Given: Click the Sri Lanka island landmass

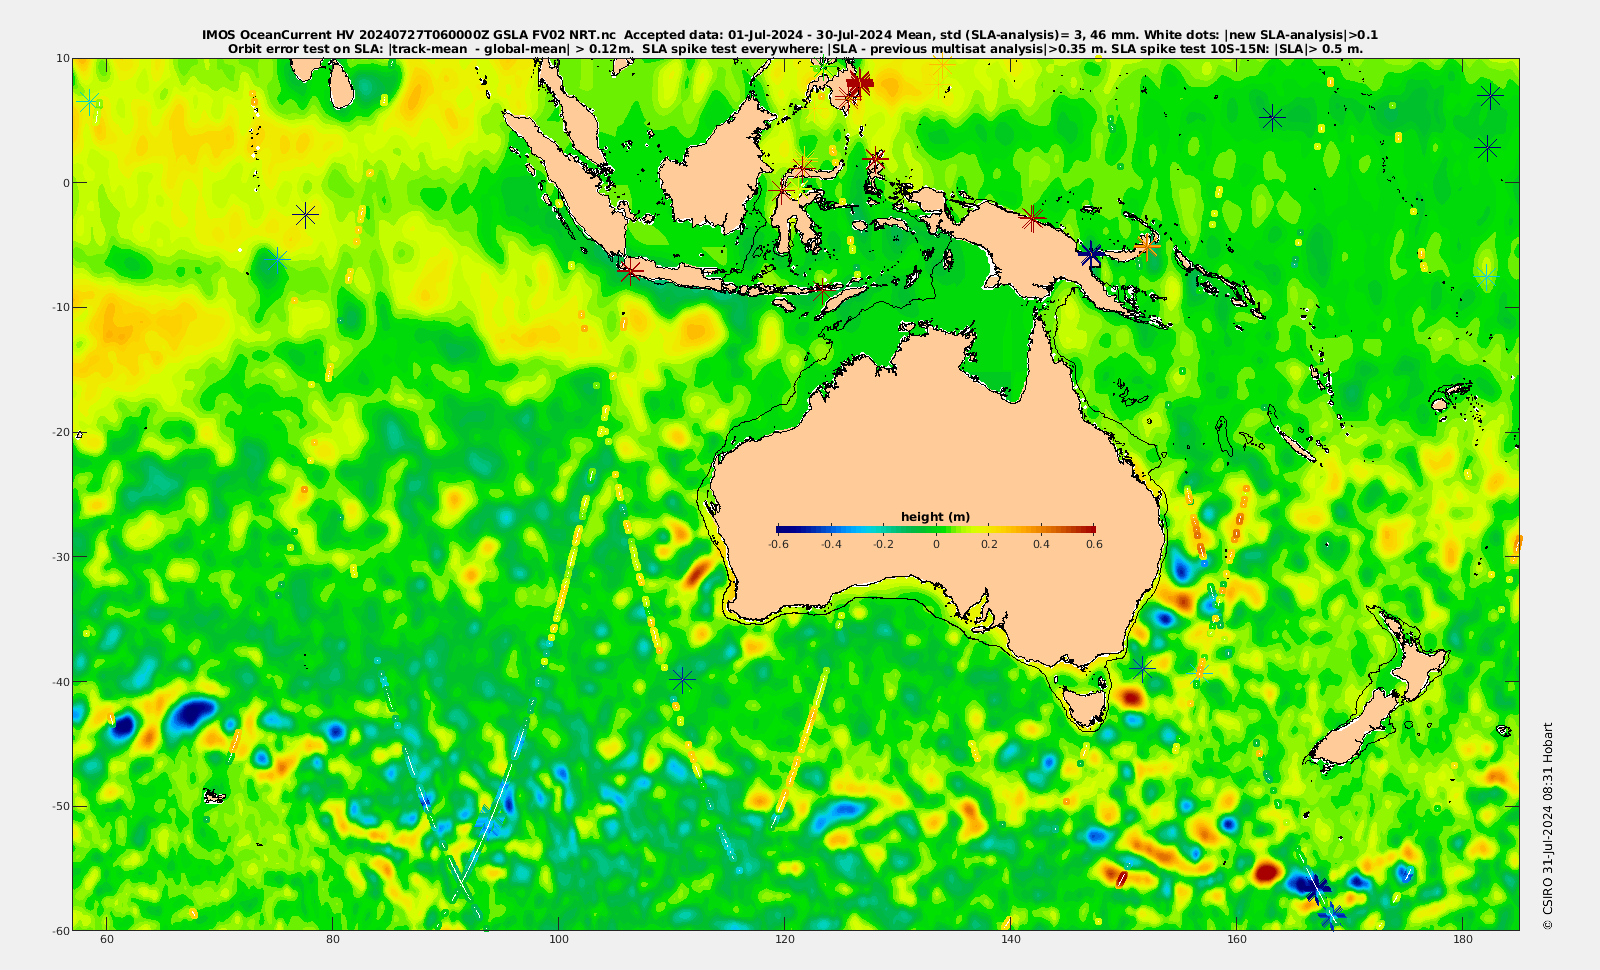Looking at the screenshot, I should [342, 86].
